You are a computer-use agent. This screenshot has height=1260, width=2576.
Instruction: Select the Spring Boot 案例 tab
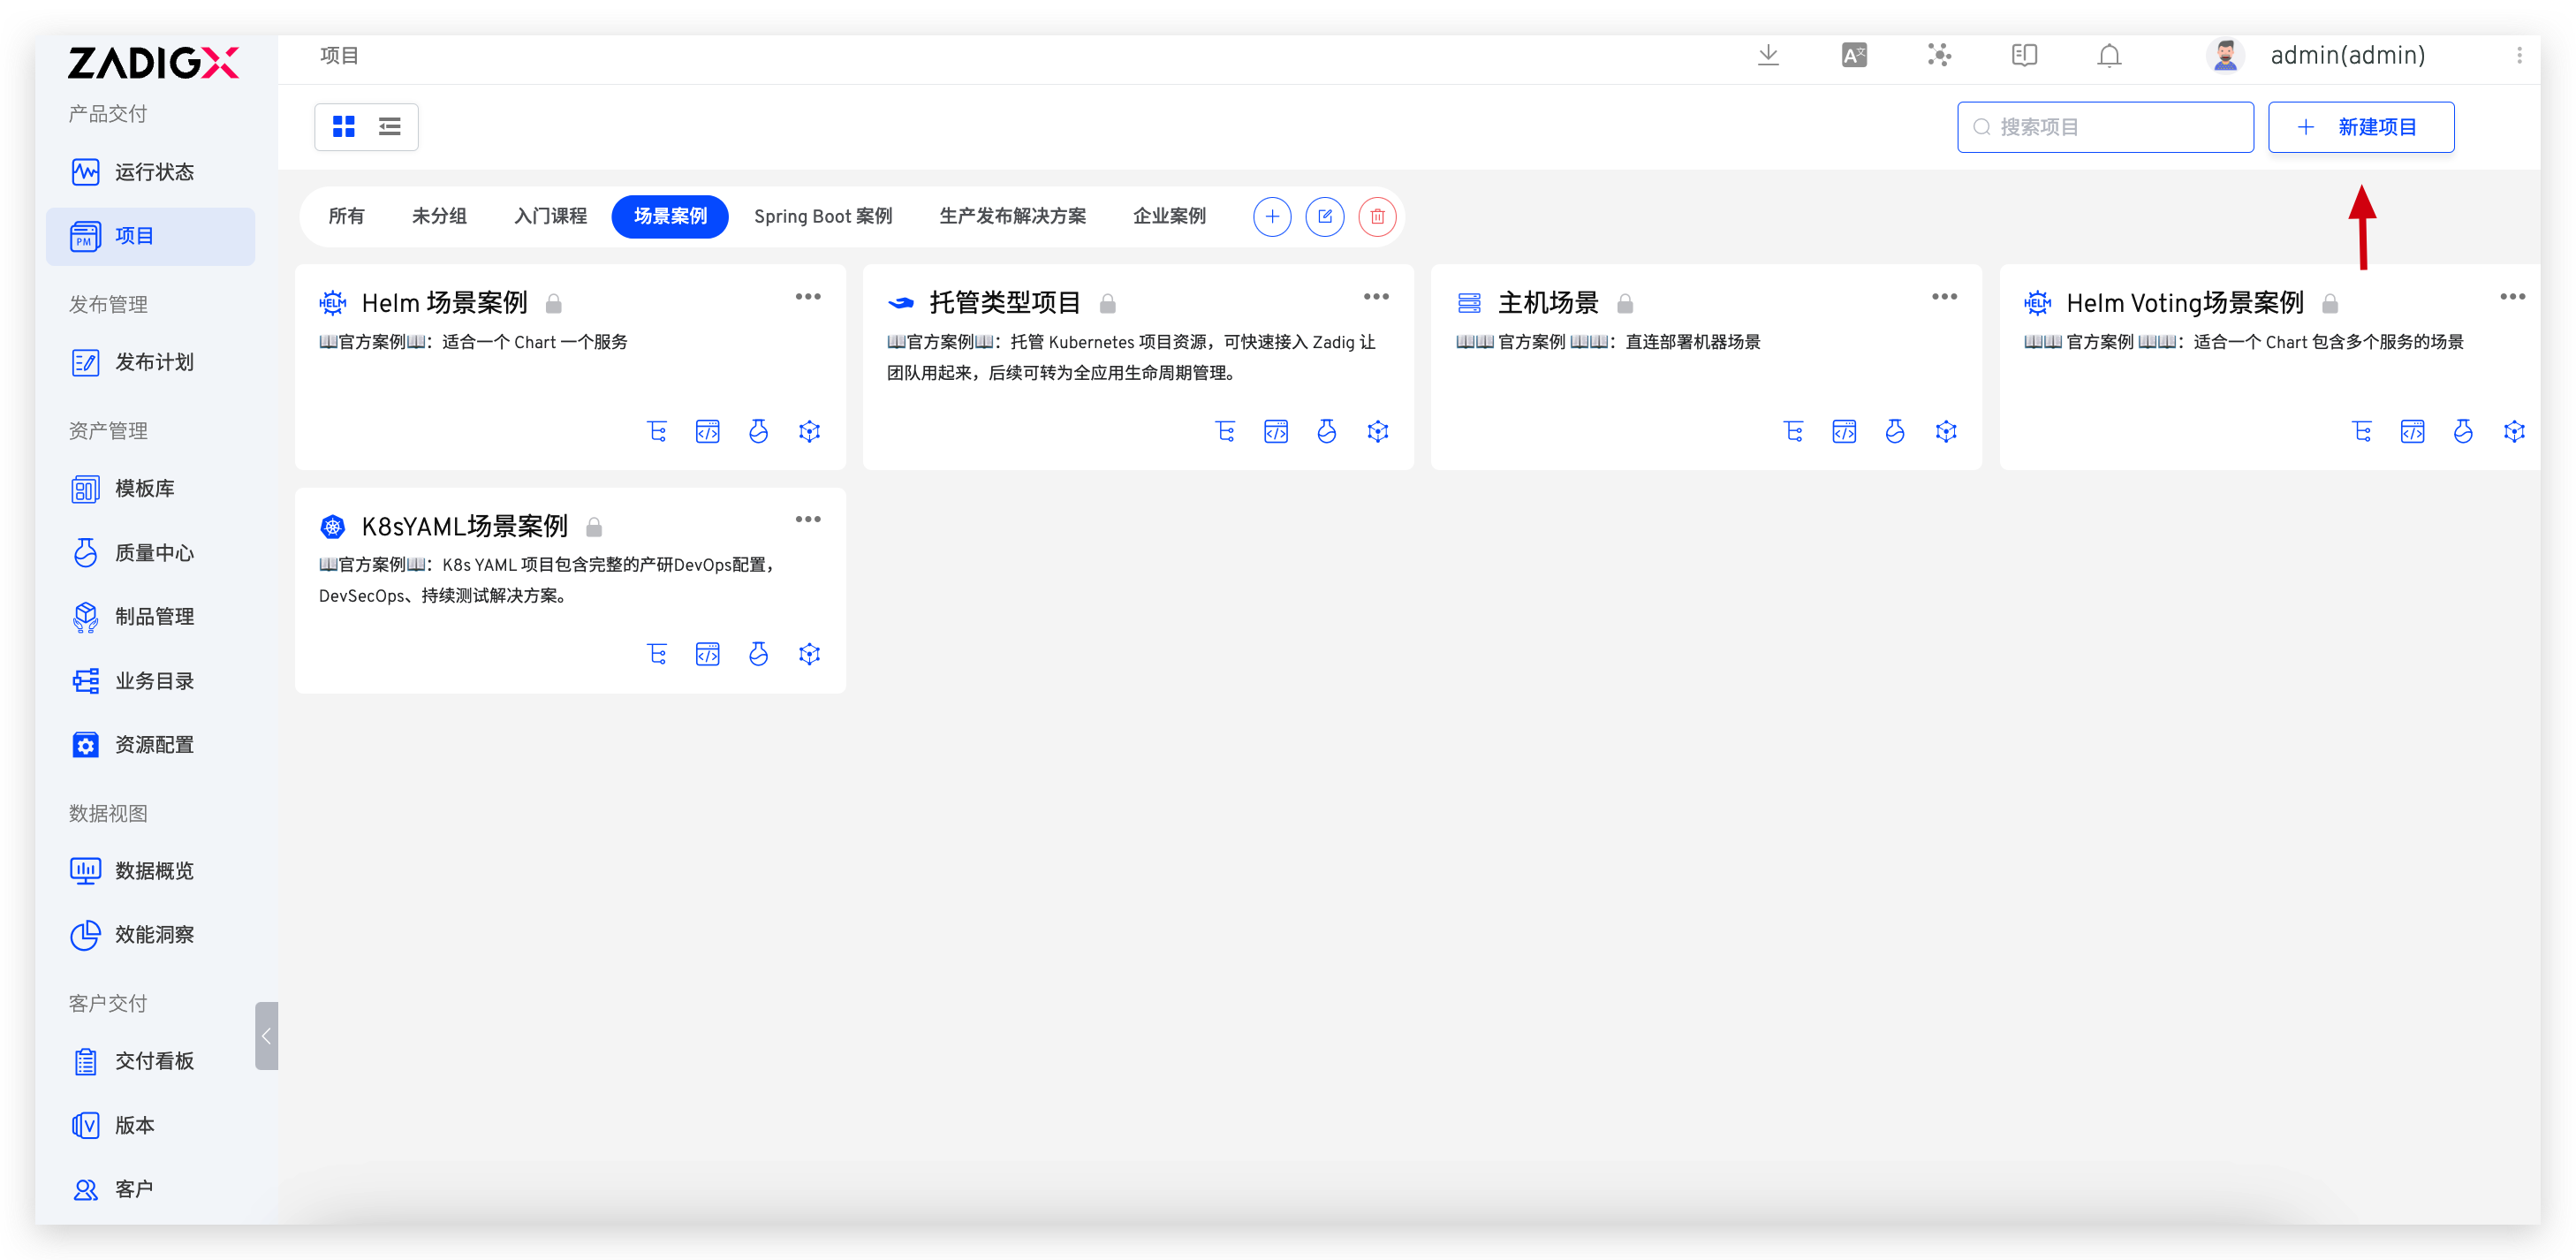click(x=822, y=216)
